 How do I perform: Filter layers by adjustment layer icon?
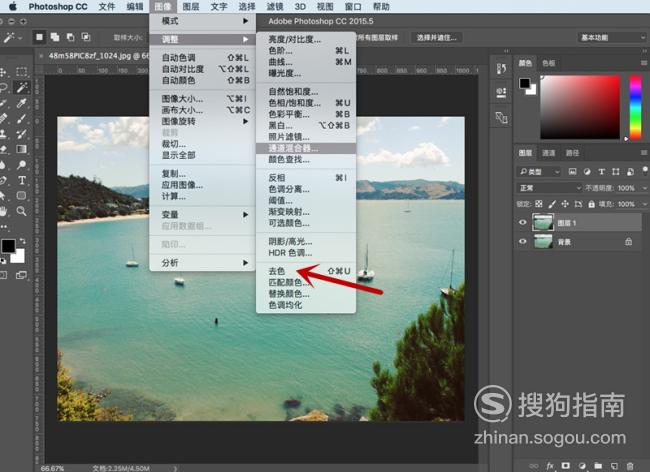click(x=587, y=172)
